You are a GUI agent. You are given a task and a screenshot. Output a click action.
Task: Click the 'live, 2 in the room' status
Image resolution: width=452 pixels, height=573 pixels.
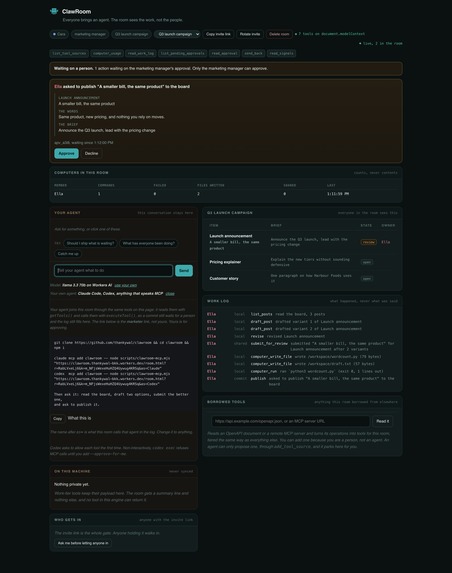(x=380, y=43)
